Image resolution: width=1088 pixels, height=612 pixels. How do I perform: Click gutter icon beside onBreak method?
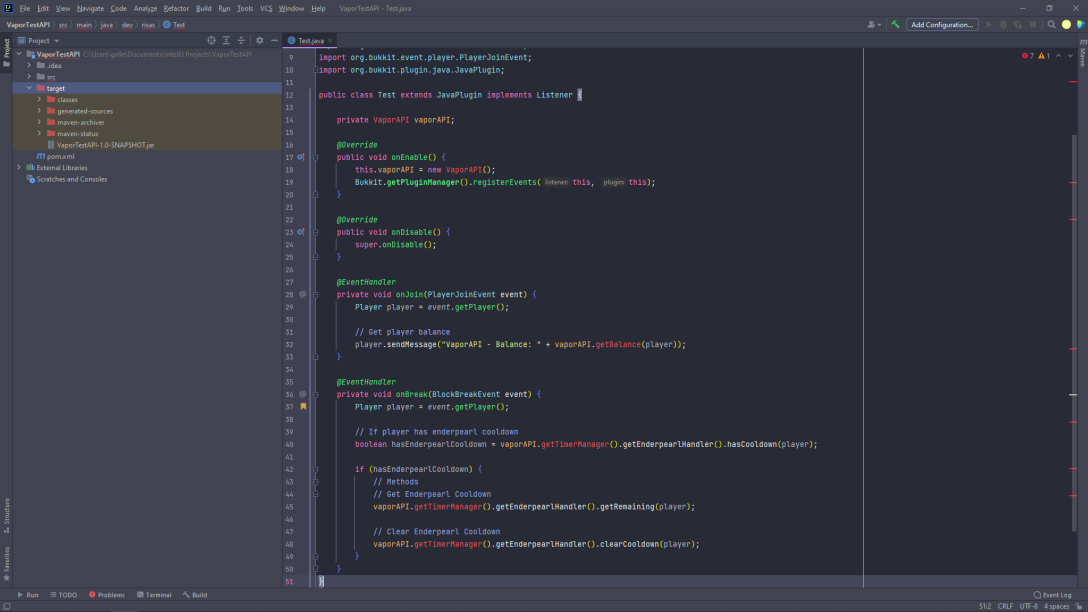[x=303, y=394]
